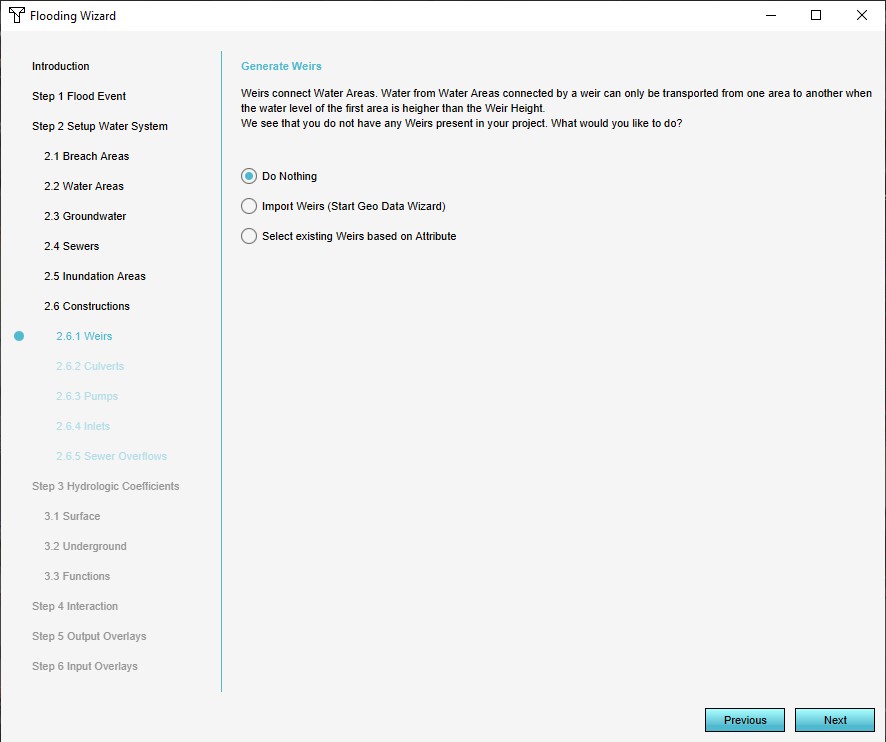Switch to 2.5 Inundation Areas
The width and height of the screenshot is (886, 742).
click(x=94, y=276)
